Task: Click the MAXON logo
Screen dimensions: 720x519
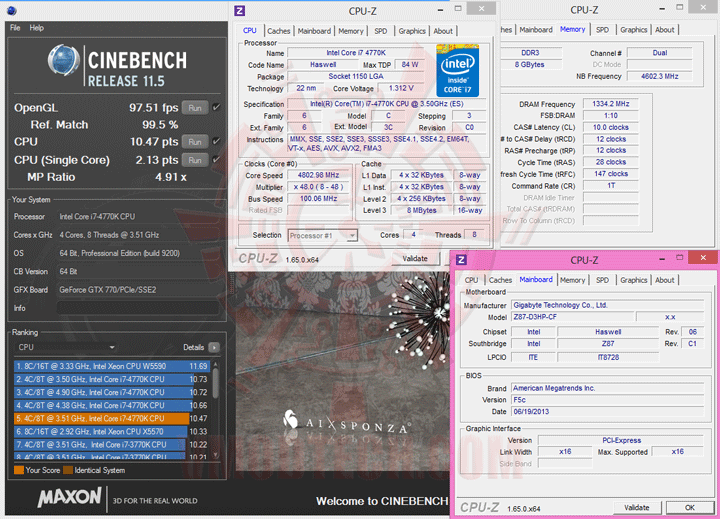Action: (x=69, y=497)
